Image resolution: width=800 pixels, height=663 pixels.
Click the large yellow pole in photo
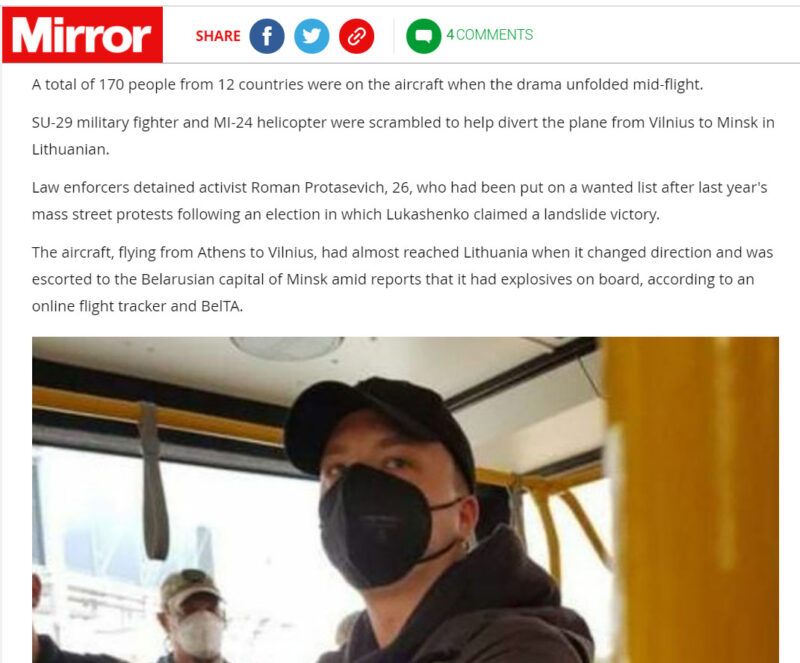click(x=691, y=500)
